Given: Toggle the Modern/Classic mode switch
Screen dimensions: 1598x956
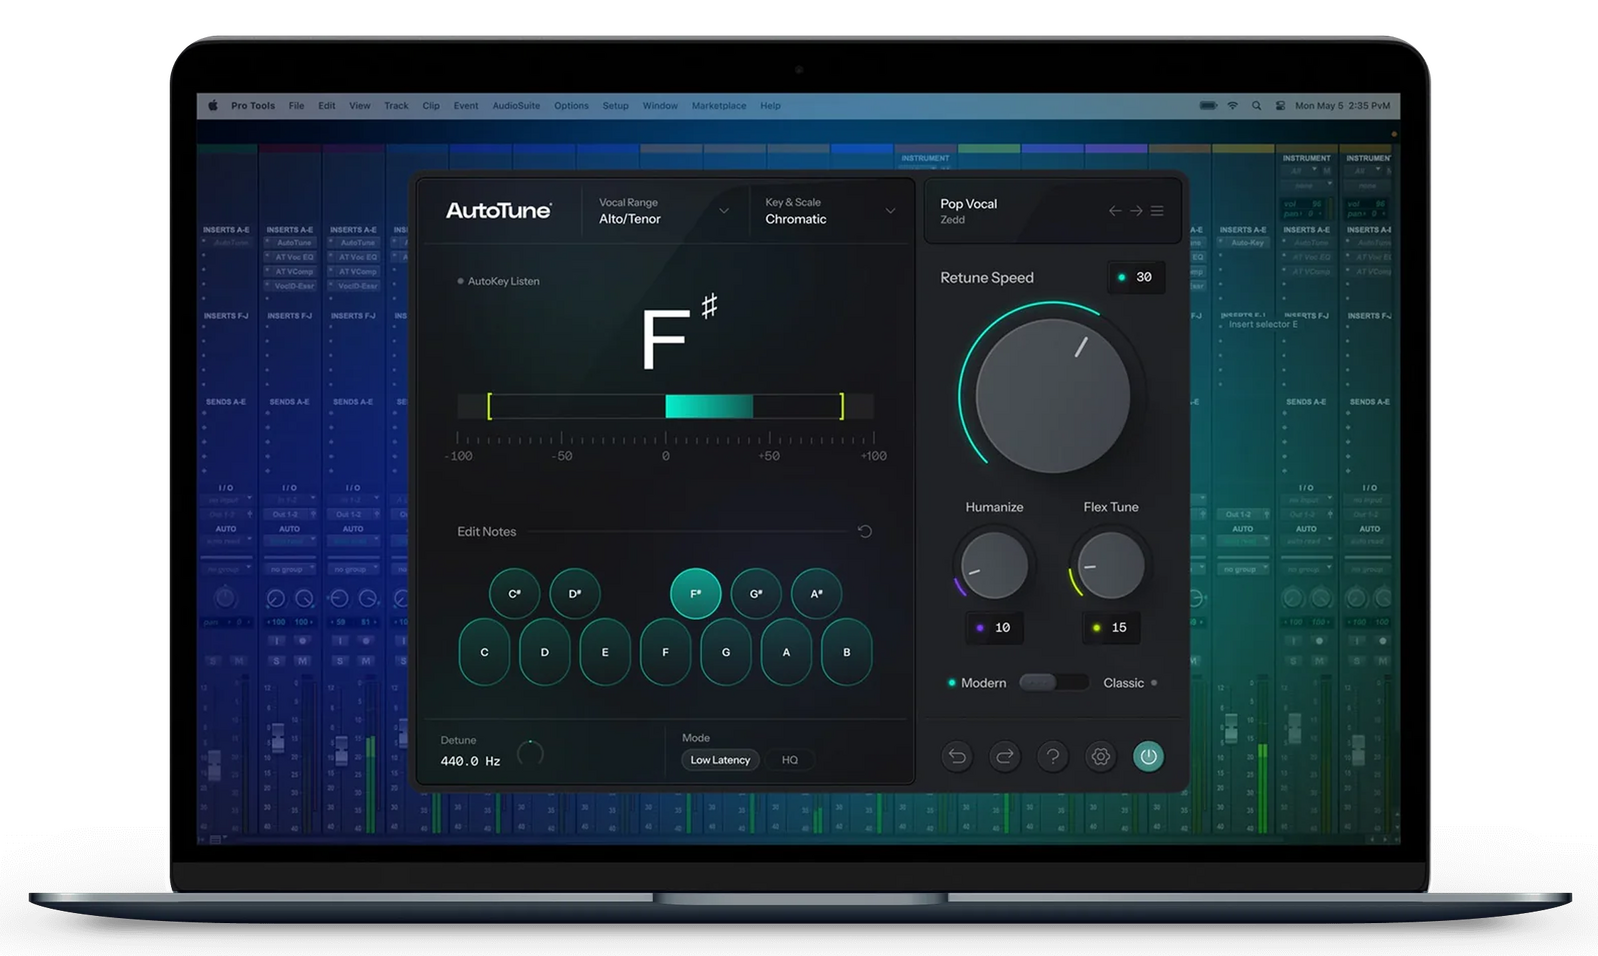Looking at the screenshot, I should (1053, 683).
